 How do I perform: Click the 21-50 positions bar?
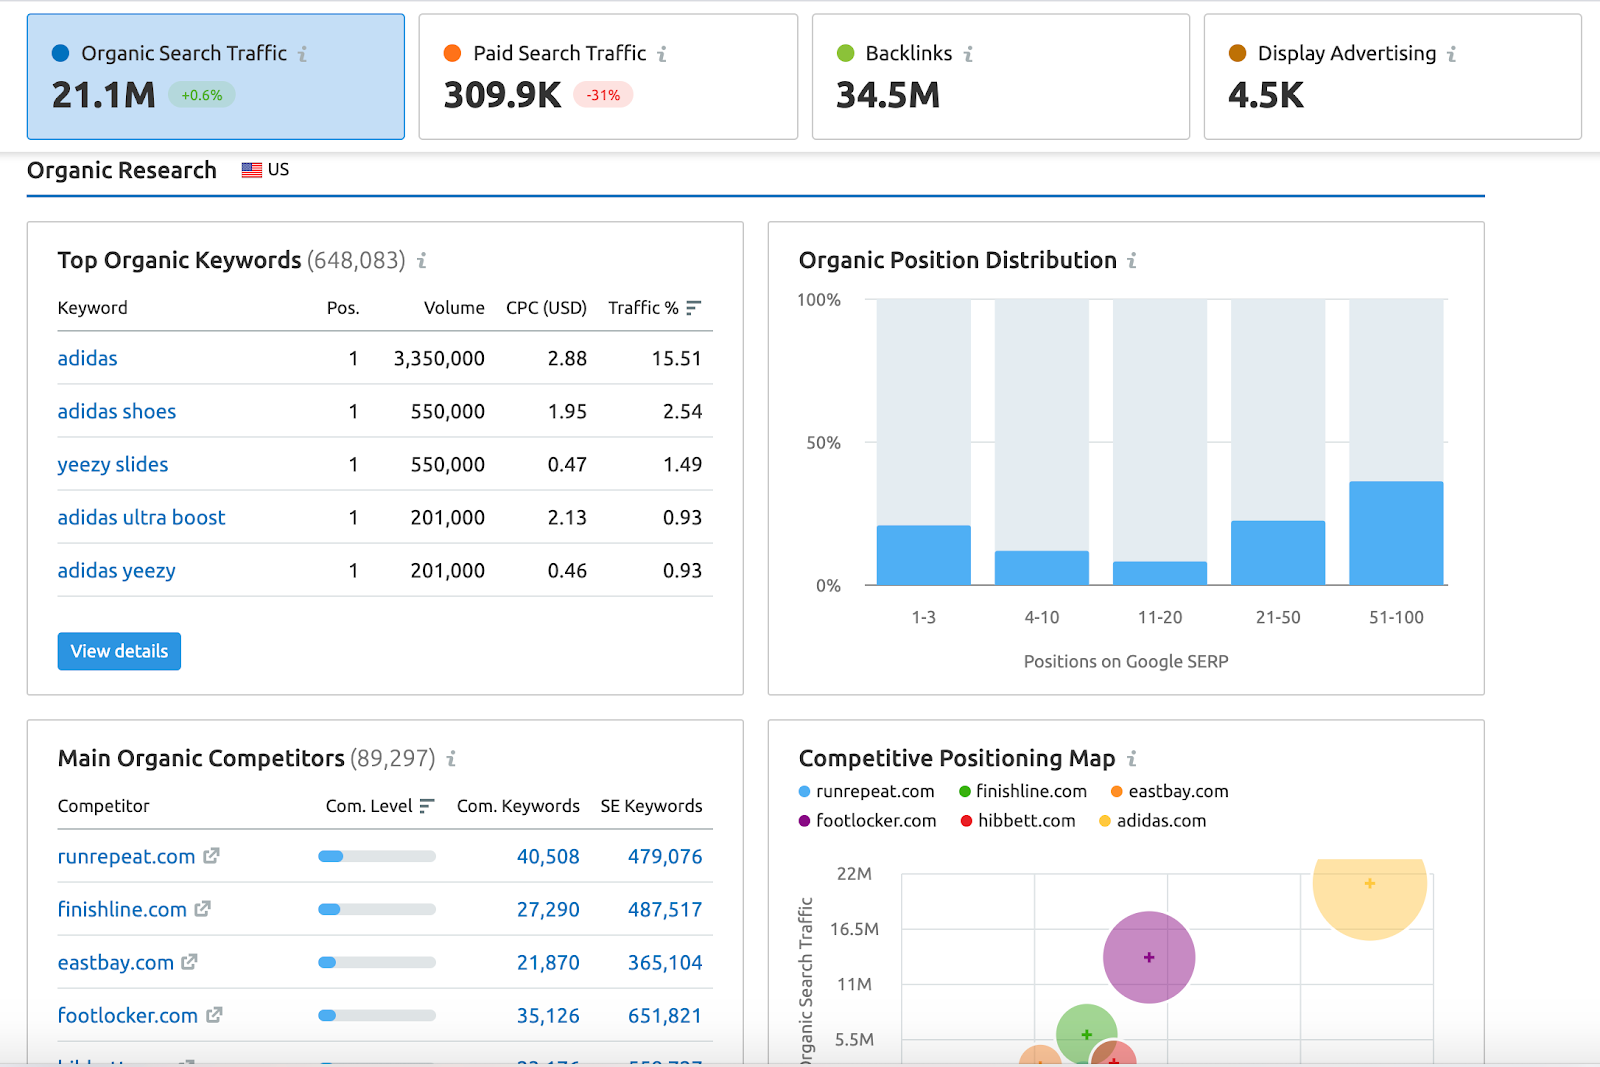pos(1278,553)
